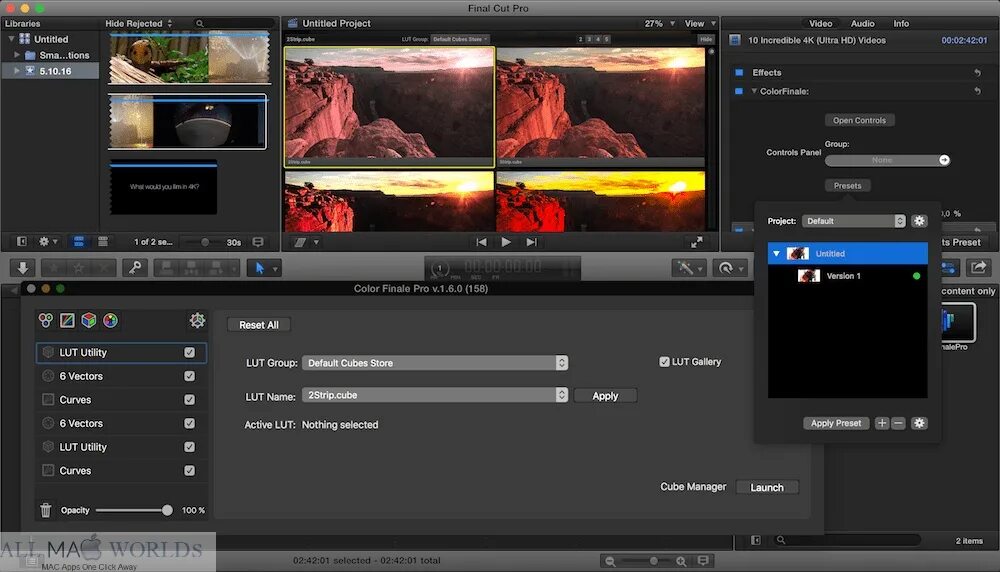Image resolution: width=1000 pixels, height=572 pixels.
Task: Reset the ColorFinale effect arrow
Action: [977, 91]
